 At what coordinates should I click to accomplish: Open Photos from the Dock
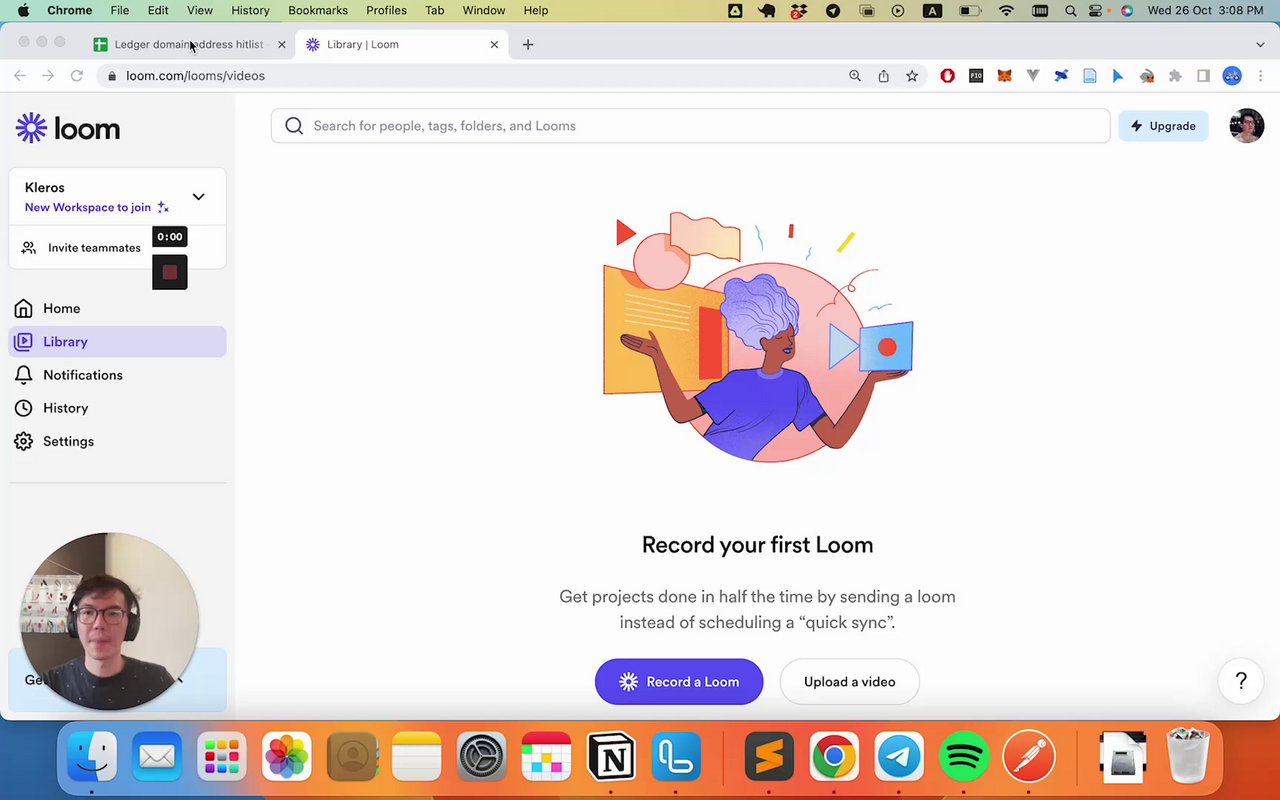pos(287,756)
